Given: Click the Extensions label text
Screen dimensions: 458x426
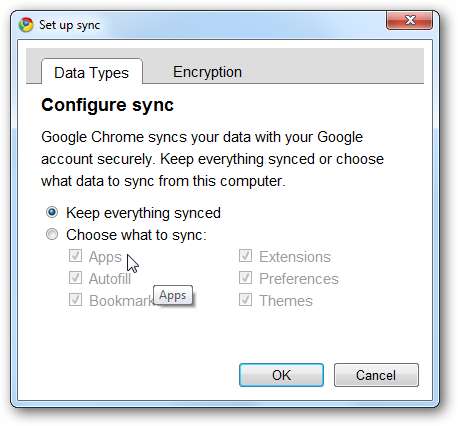Looking at the screenshot, I should pyautogui.click(x=295, y=257).
